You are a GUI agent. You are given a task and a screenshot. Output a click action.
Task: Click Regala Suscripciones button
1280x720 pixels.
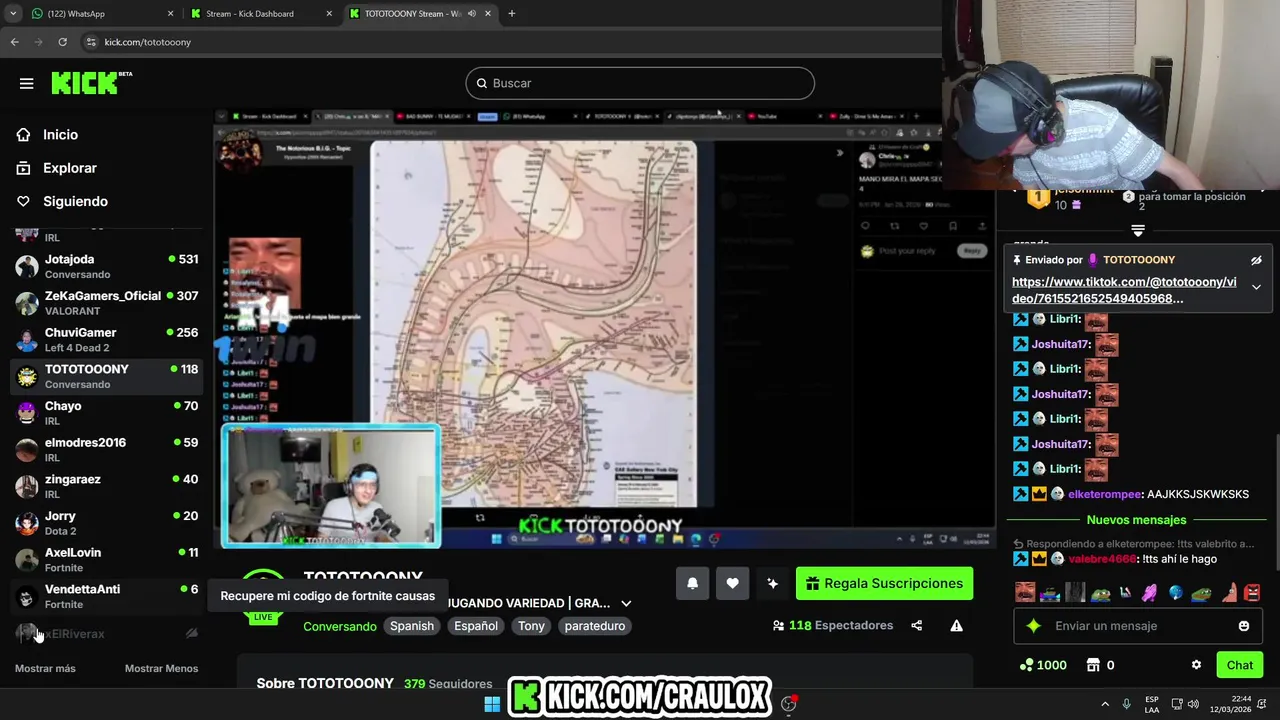point(884,584)
